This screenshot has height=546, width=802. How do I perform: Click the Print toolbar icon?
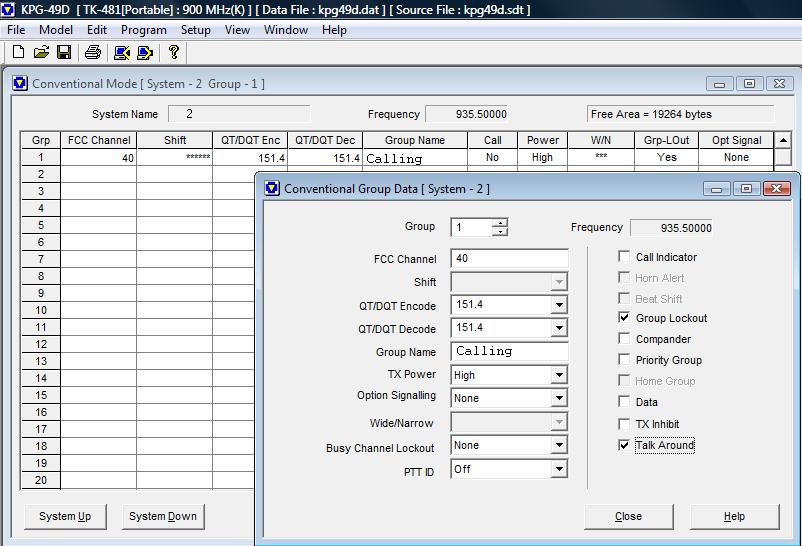click(93, 52)
